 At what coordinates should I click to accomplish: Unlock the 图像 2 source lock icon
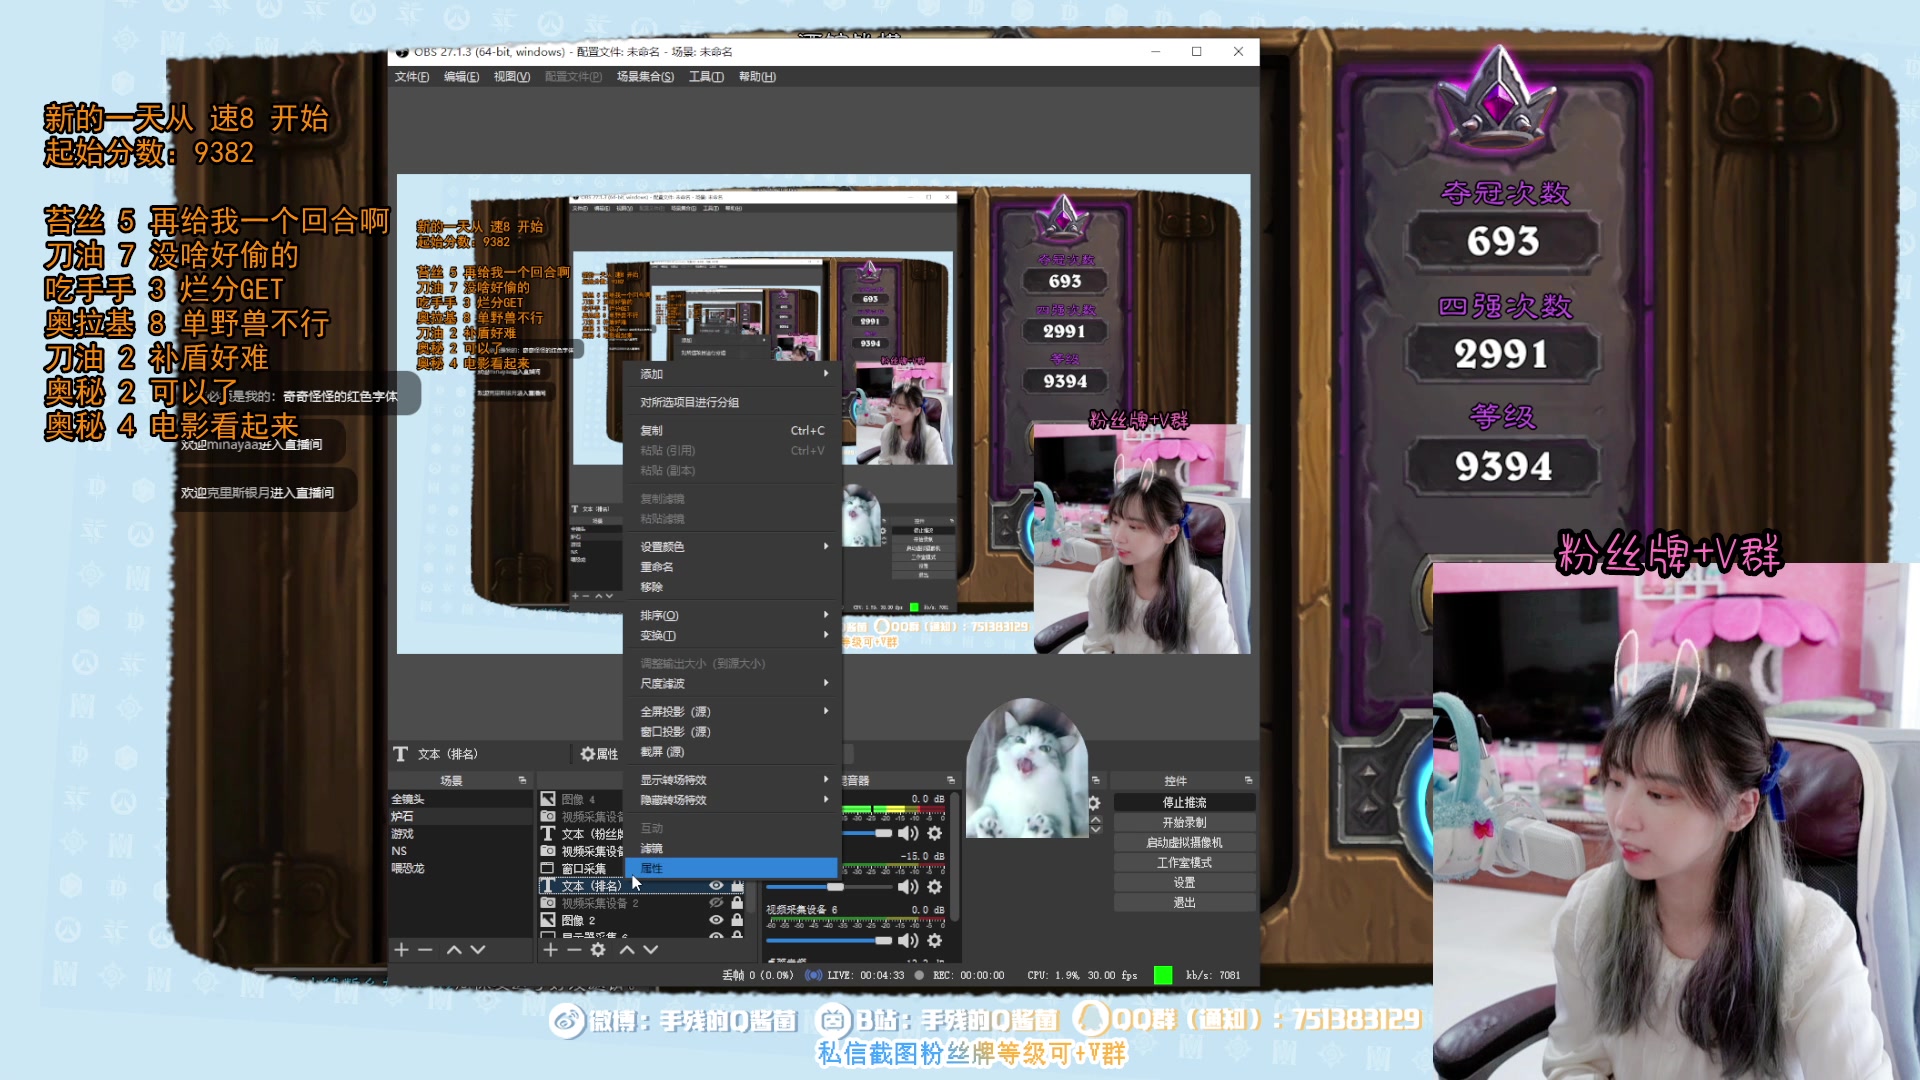pos(737,920)
